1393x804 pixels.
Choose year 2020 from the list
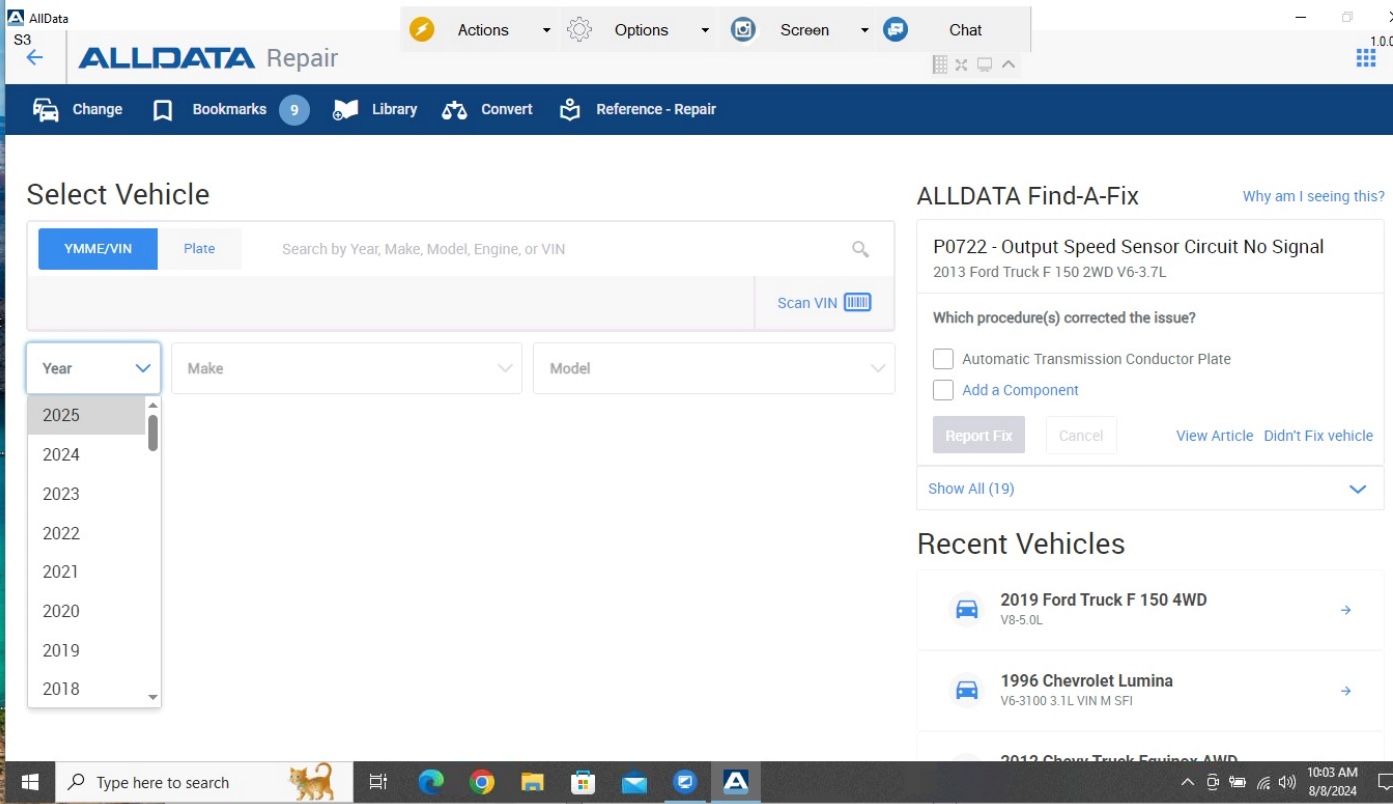pos(87,611)
